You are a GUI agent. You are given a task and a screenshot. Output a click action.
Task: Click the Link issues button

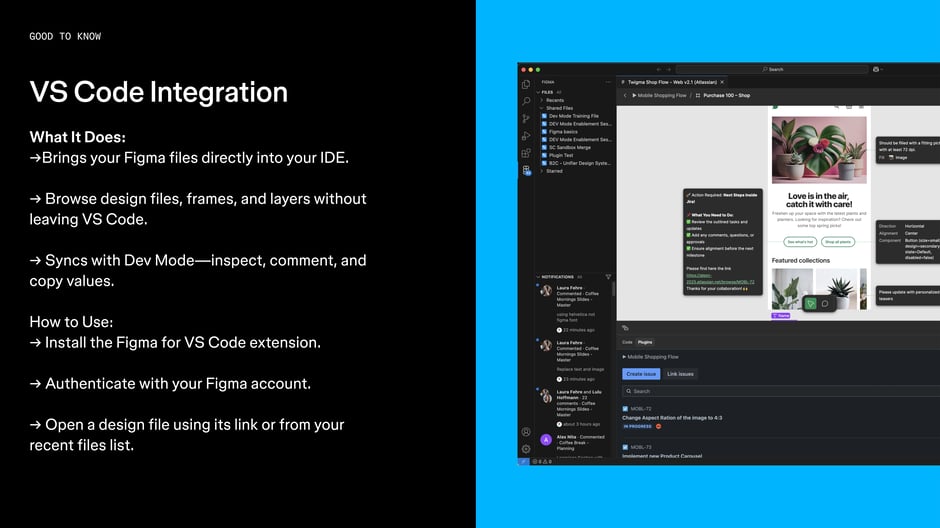pos(680,374)
